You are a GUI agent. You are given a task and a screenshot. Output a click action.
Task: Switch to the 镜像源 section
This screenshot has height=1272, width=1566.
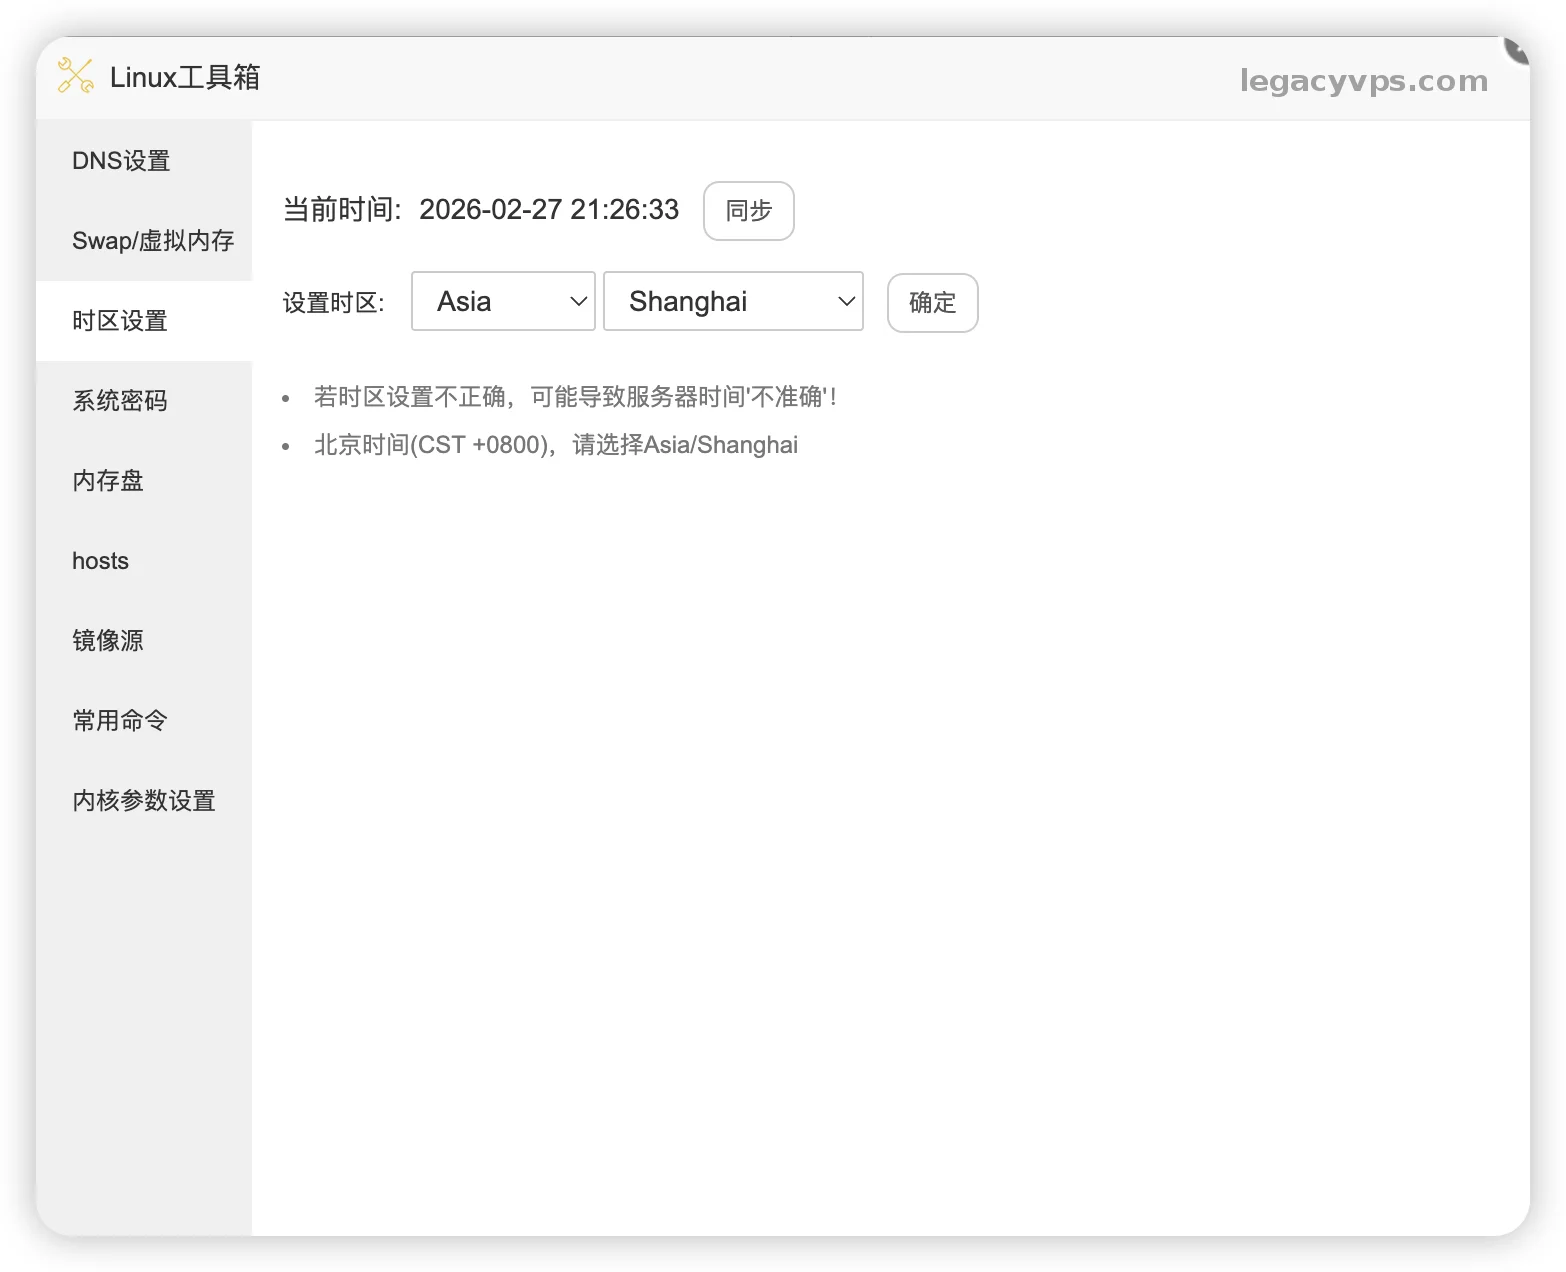(x=108, y=641)
